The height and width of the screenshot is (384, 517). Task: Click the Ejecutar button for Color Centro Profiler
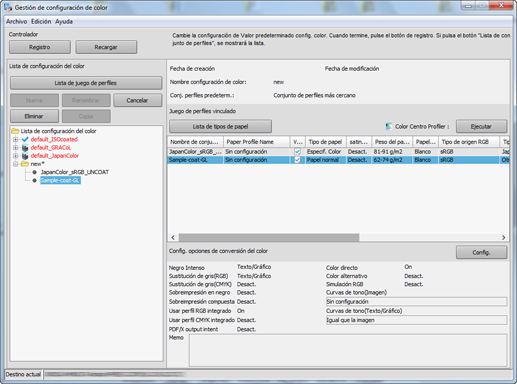coord(481,127)
